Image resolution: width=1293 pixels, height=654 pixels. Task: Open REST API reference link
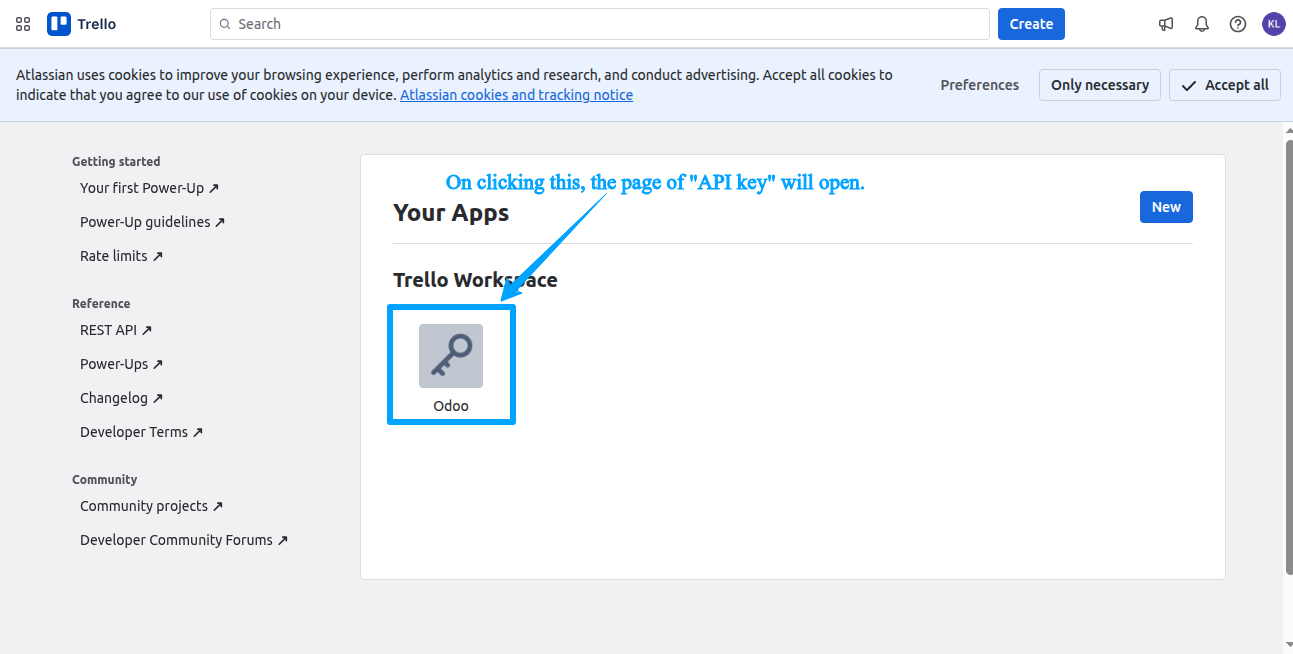coord(116,330)
